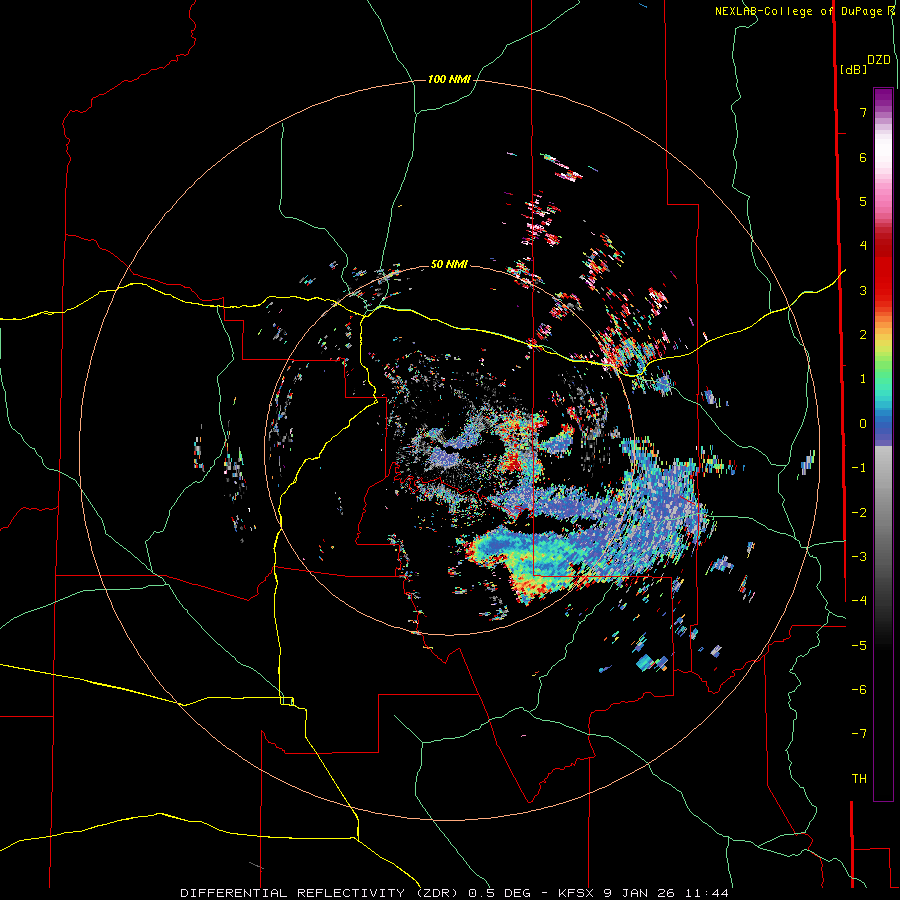Click the 0 value on the color scale
The height and width of the screenshot is (900, 900).
click(x=863, y=424)
